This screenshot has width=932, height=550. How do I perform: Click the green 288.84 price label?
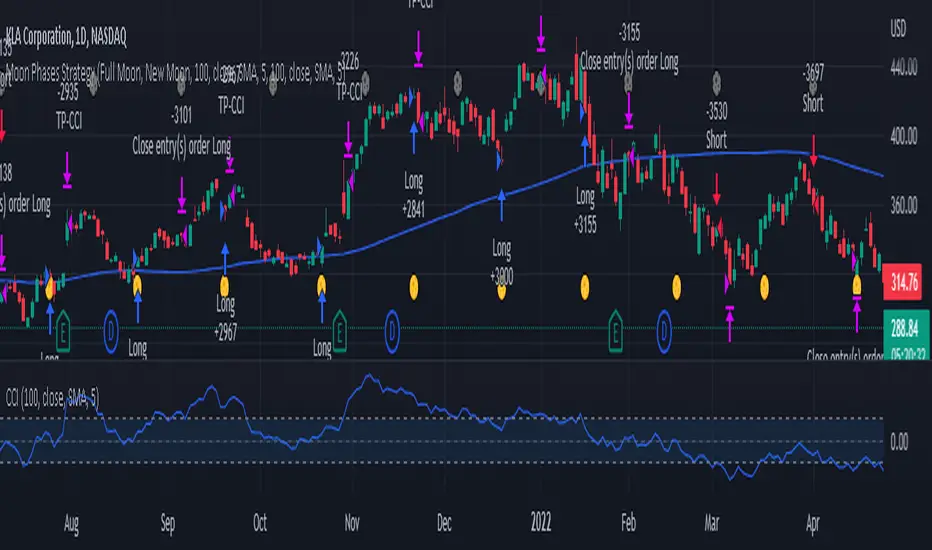904,328
